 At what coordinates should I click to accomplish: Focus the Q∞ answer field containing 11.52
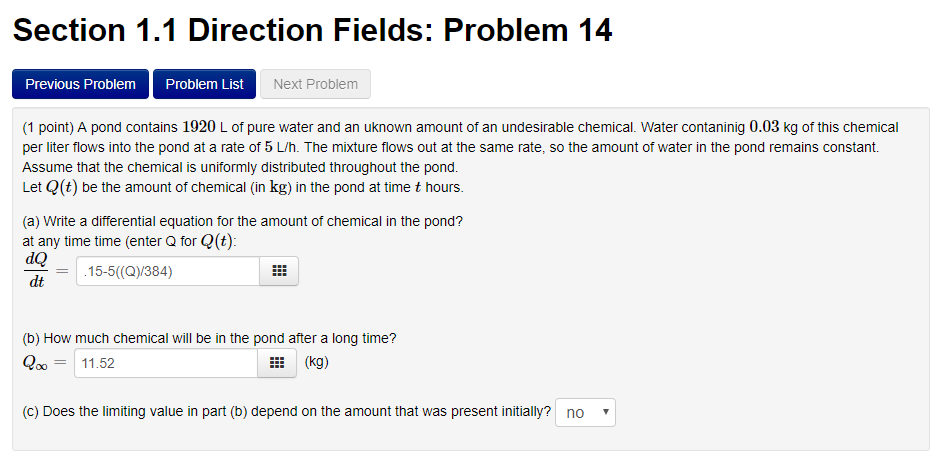pyautogui.click(x=165, y=363)
